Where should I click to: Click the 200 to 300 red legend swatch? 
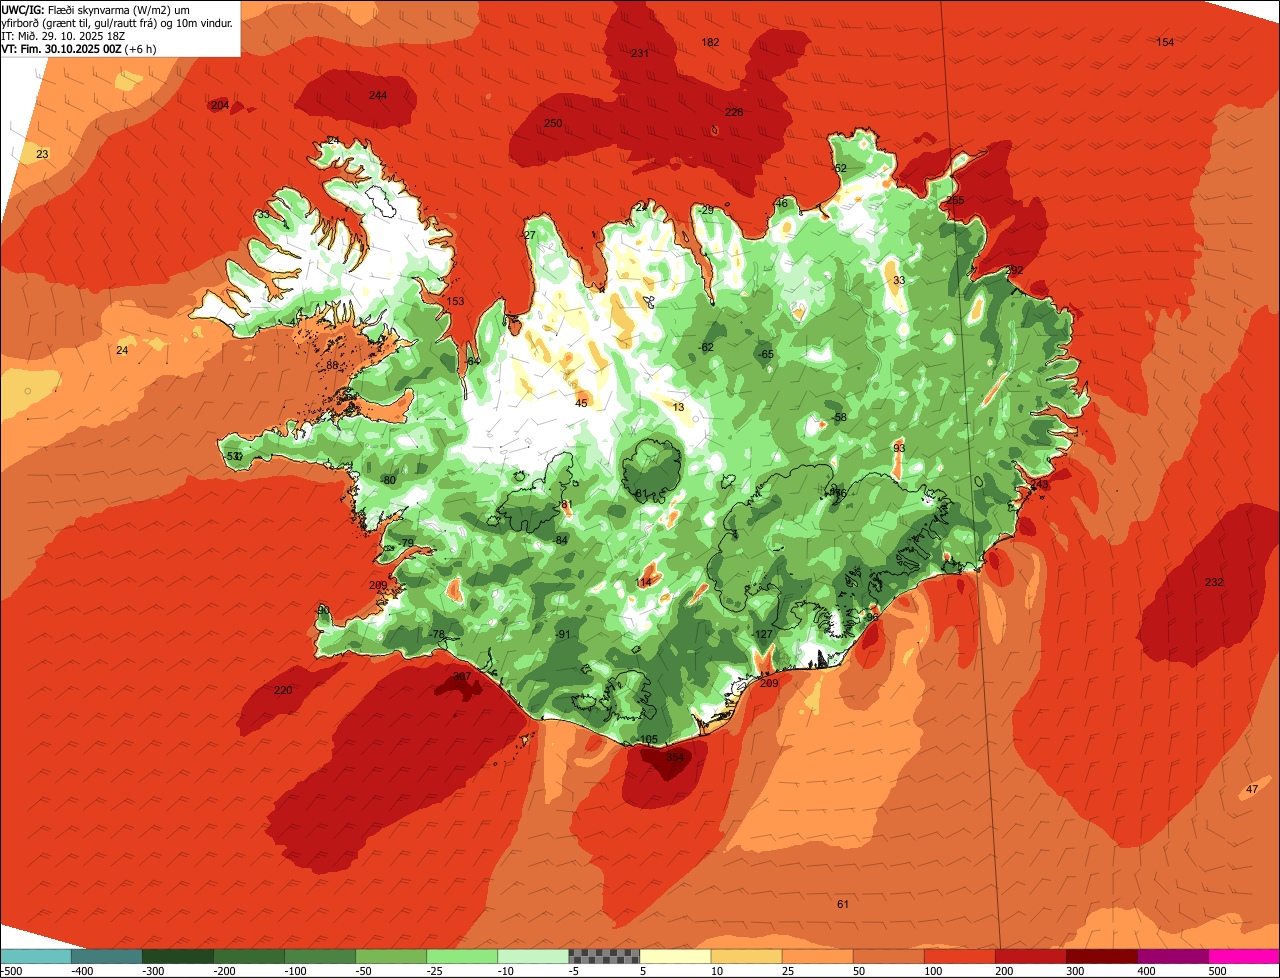click(1030, 956)
